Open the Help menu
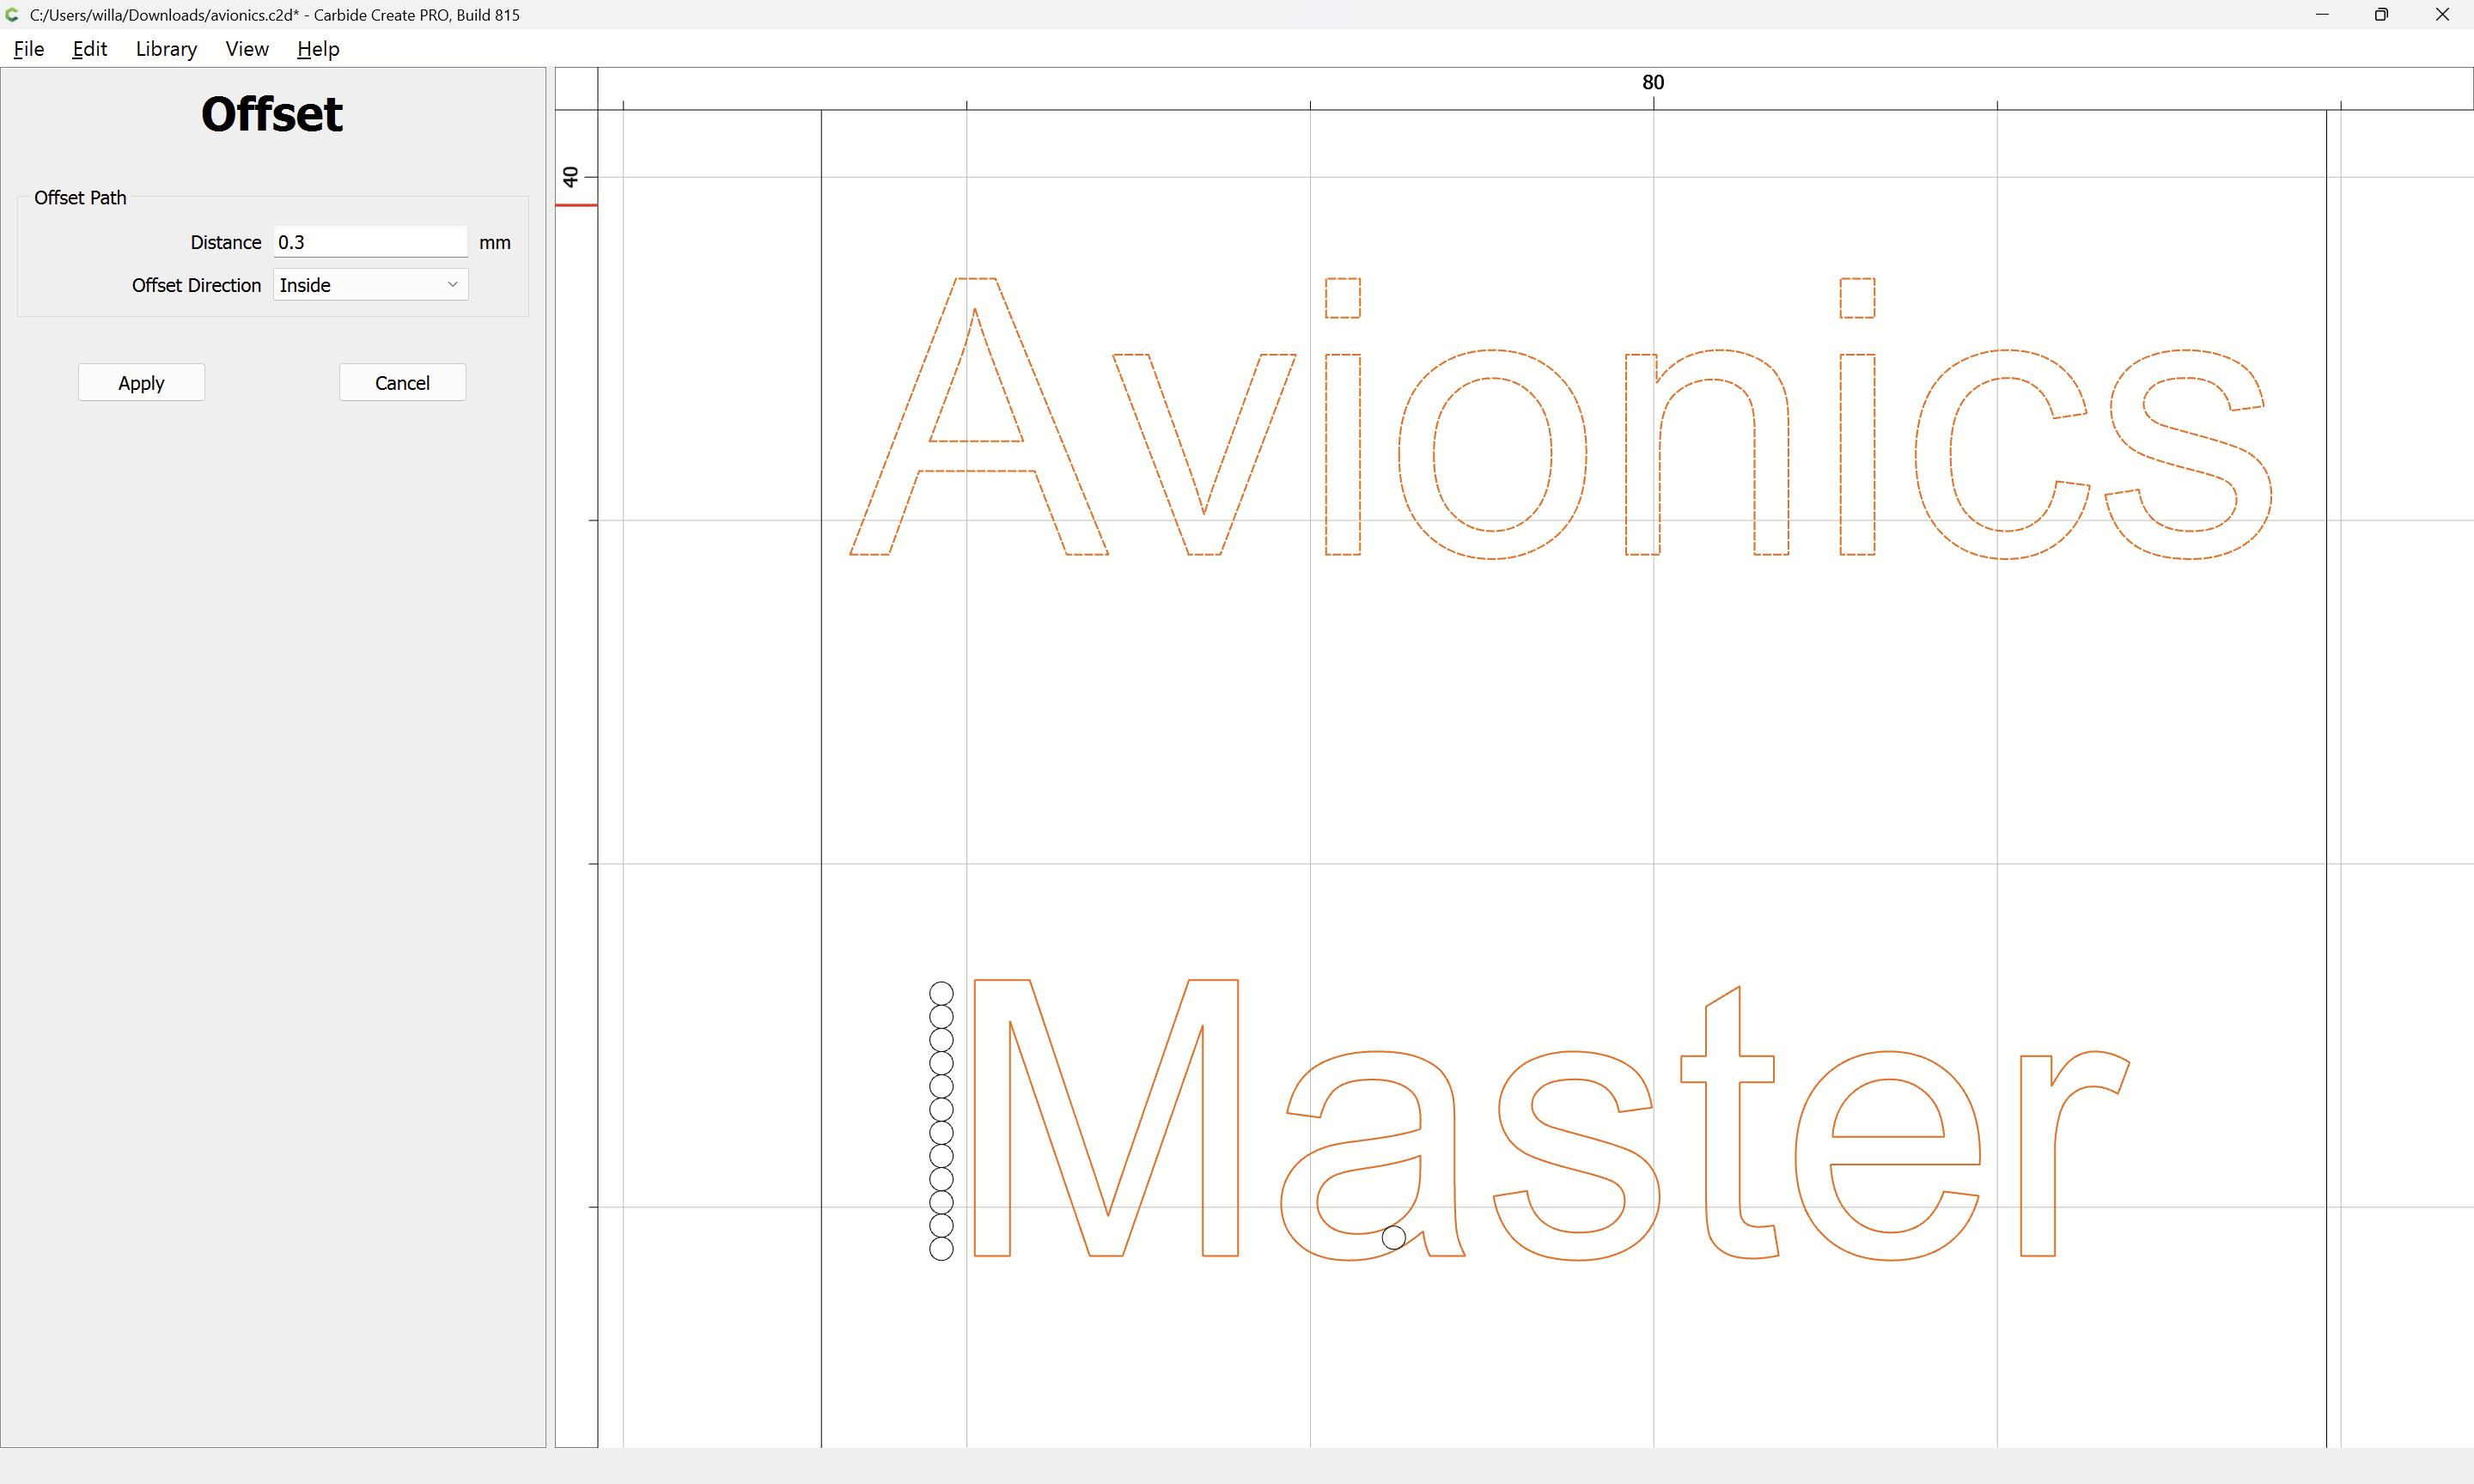Screen dimensions: 2474x1484 coord(318,49)
